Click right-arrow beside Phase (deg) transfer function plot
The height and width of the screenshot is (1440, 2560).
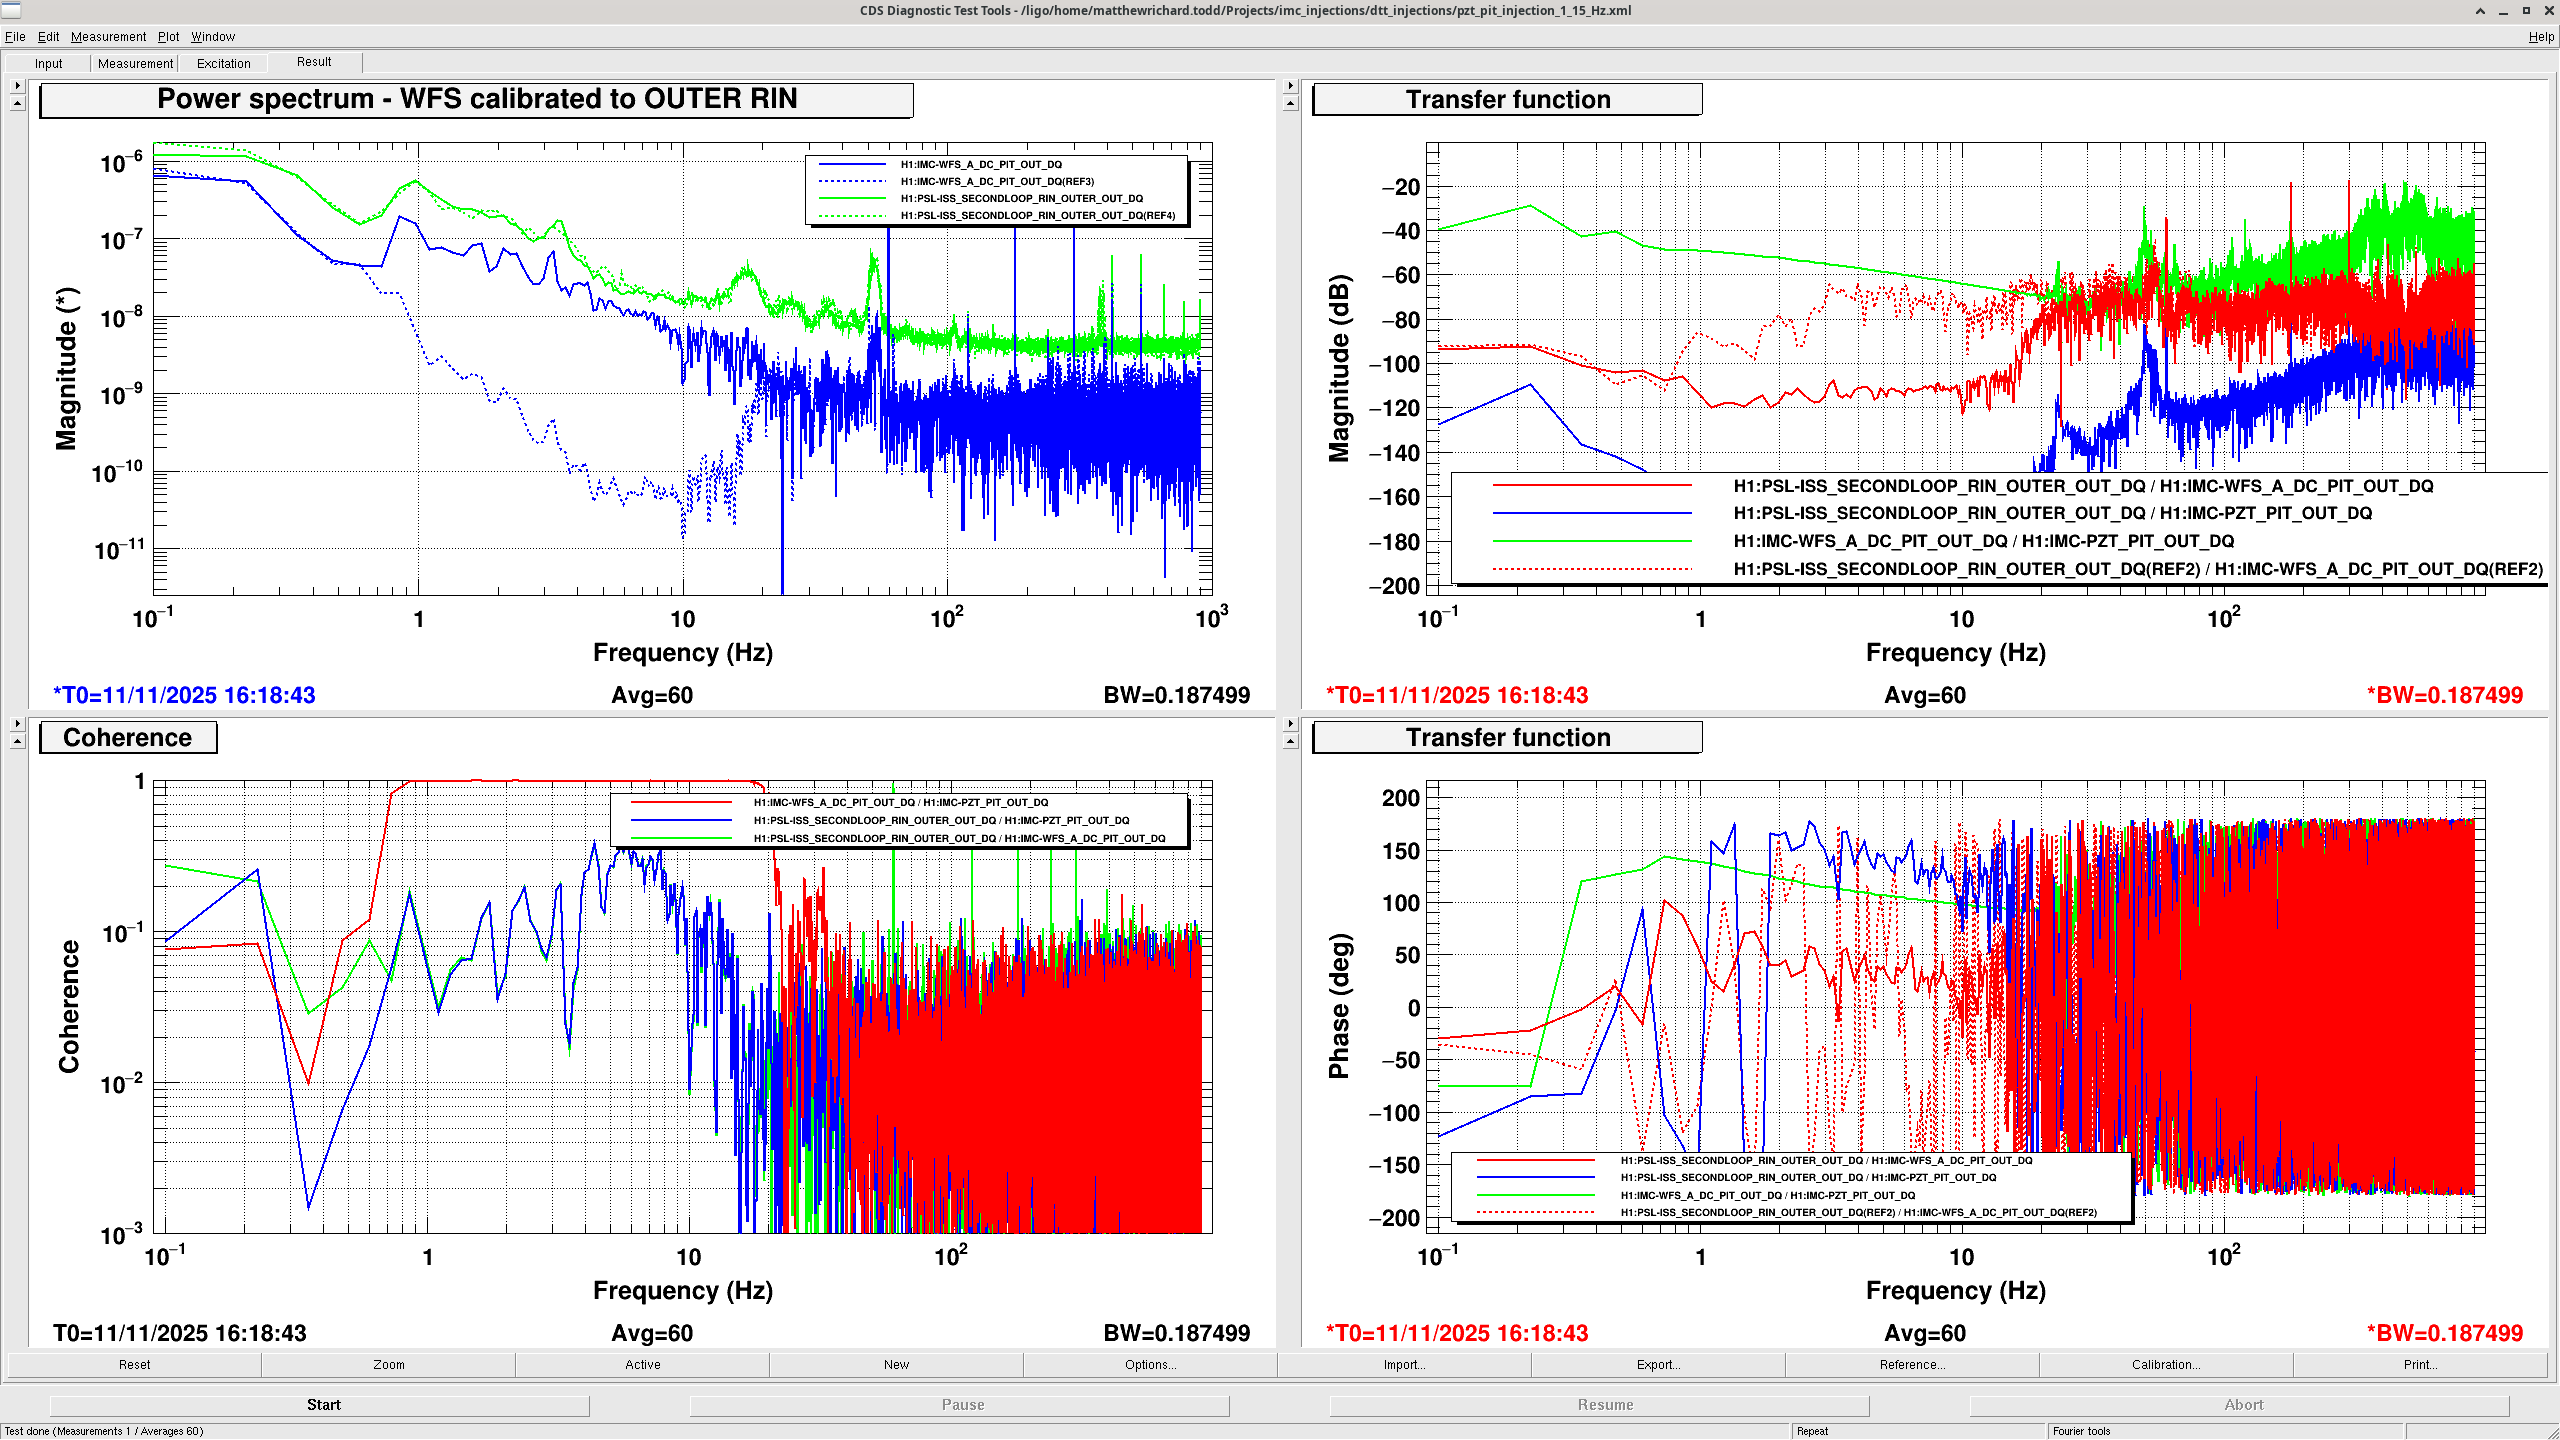[1290, 724]
